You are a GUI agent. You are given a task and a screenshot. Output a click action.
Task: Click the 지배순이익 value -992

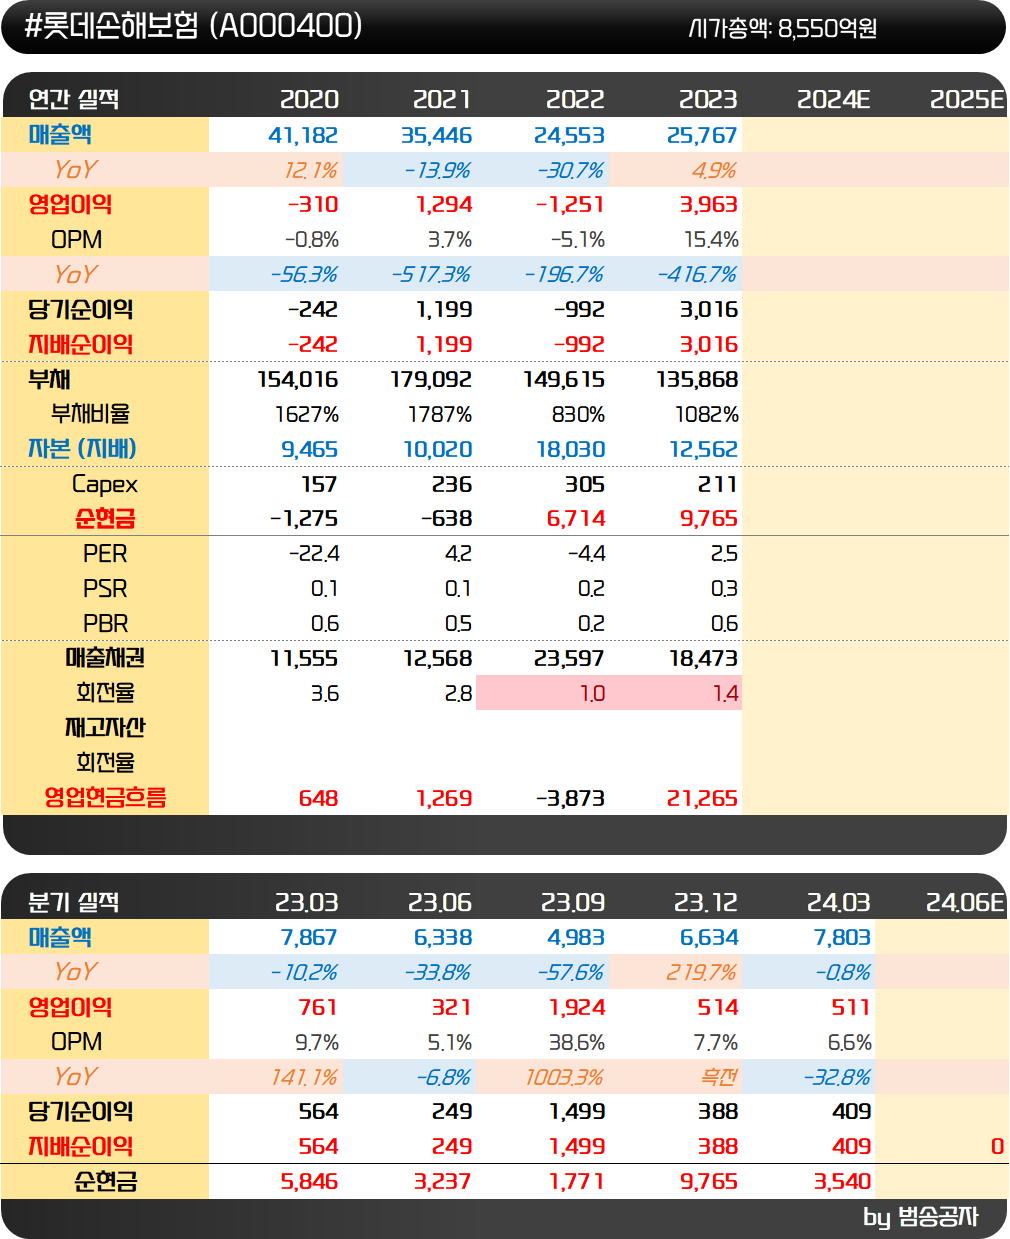click(x=579, y=344)
